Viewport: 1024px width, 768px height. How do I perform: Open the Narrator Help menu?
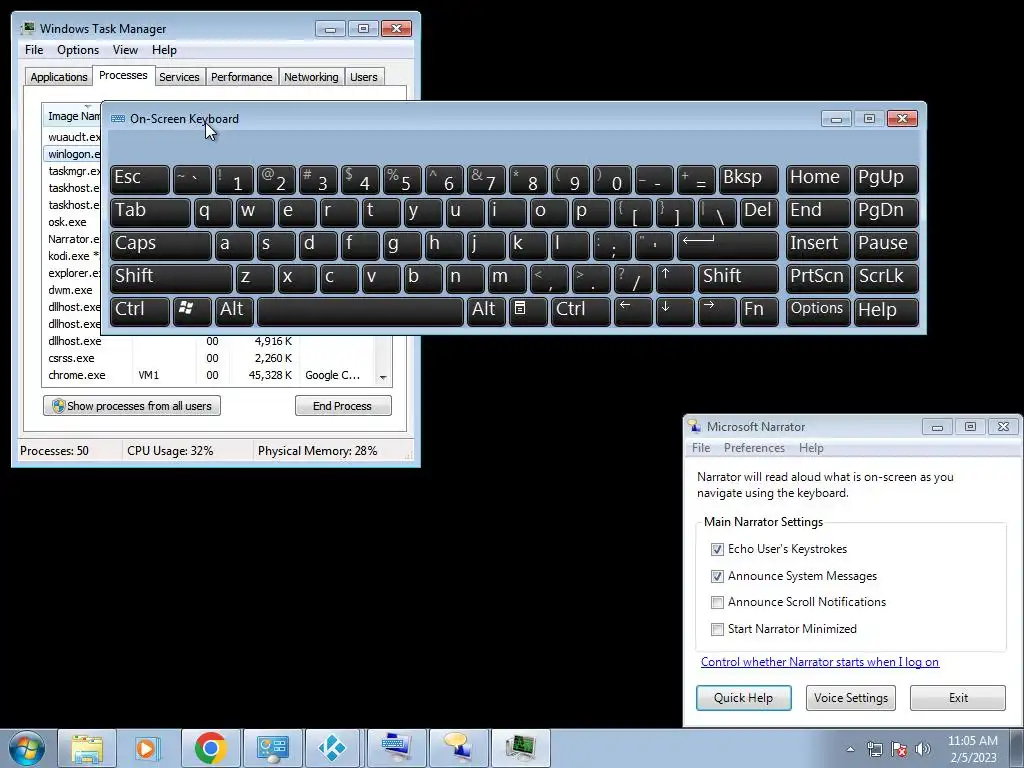point(811,448)
